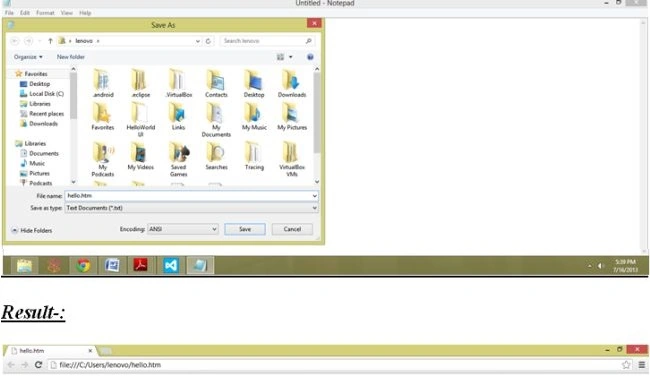This screenshot has width=650, height=376.
Task: Select the hello.htm browser tab
Action: [x=50, y=351]
